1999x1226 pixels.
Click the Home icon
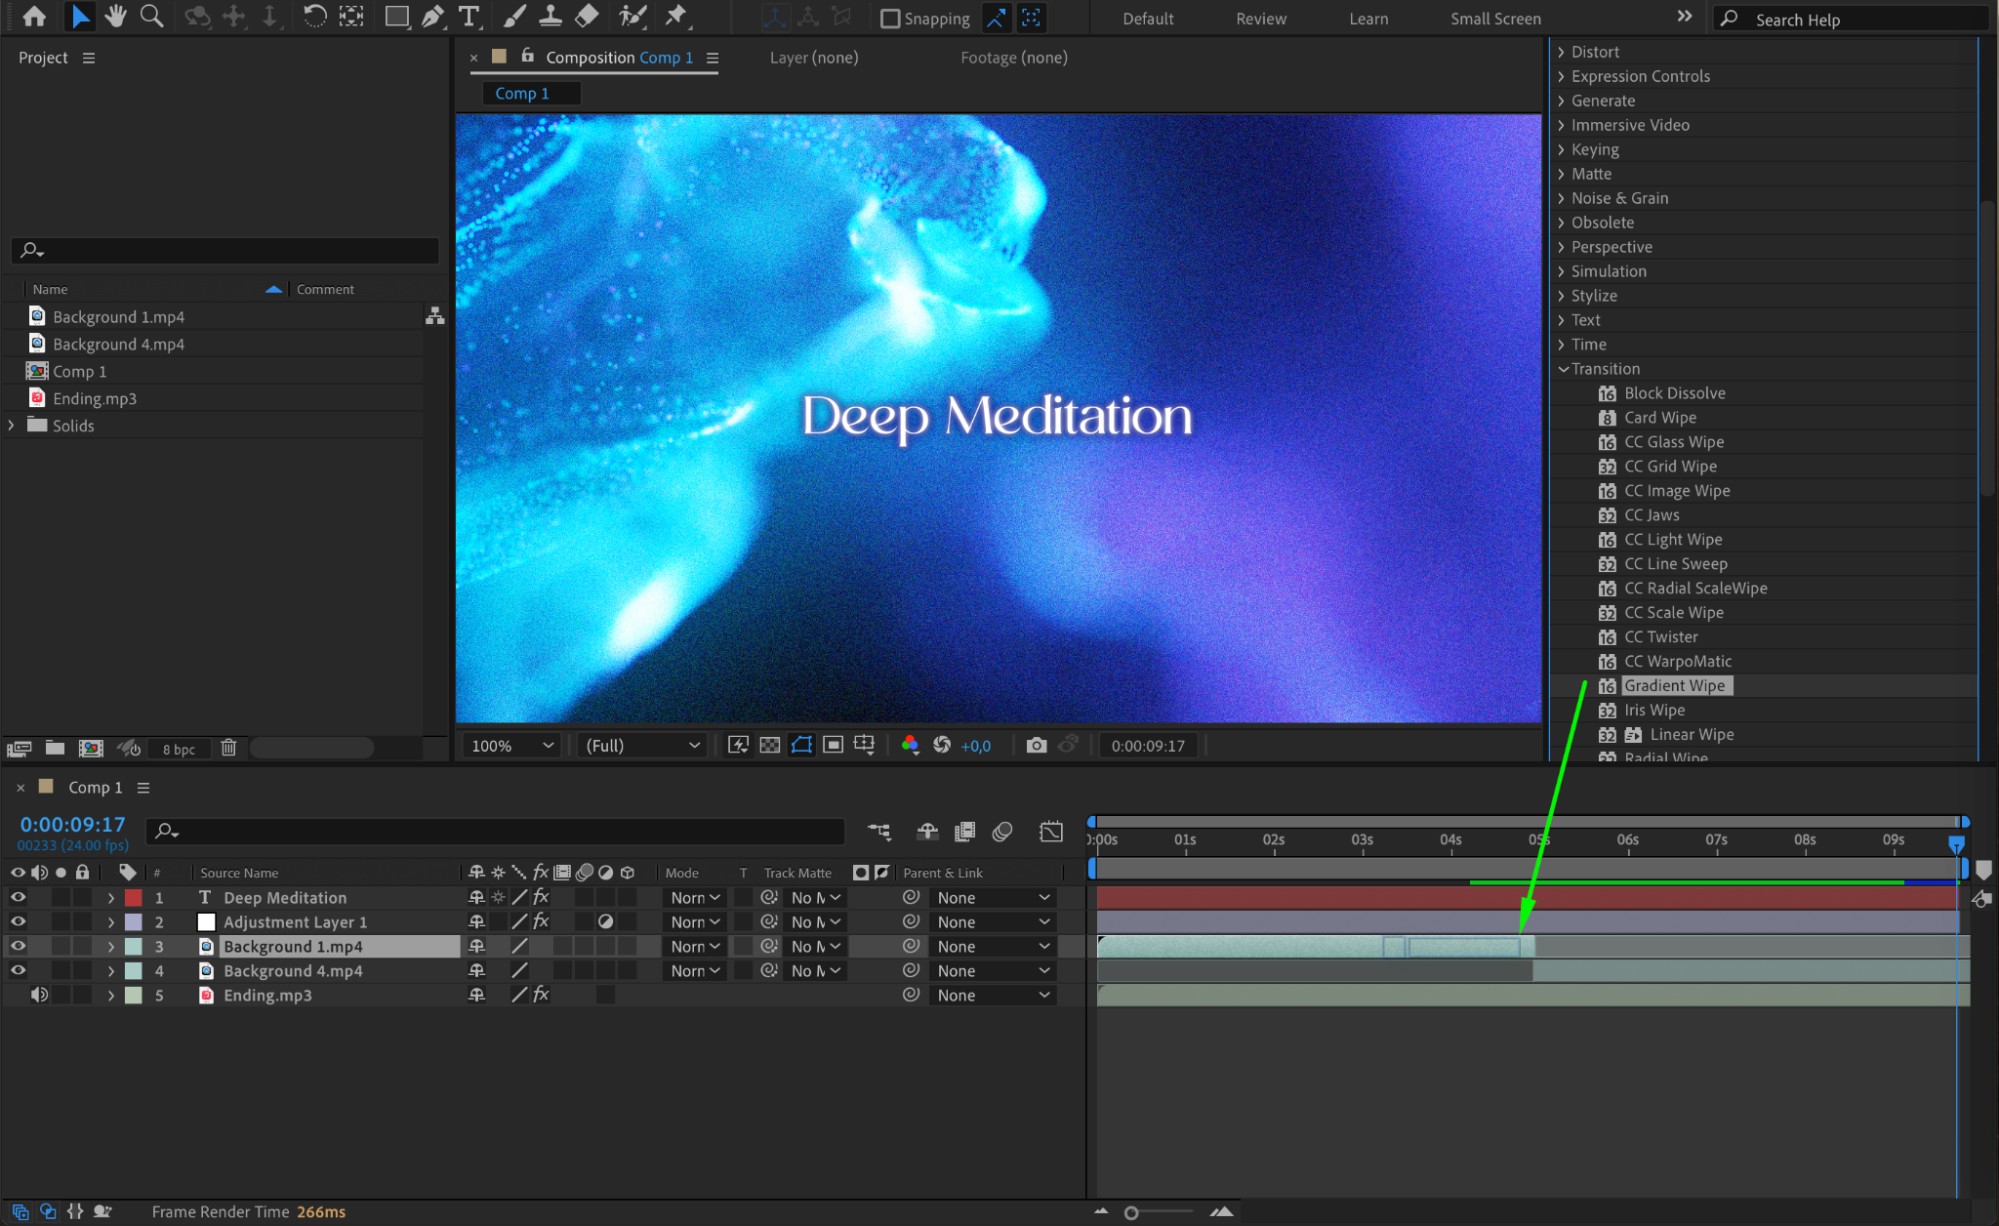tap(34, 16)
